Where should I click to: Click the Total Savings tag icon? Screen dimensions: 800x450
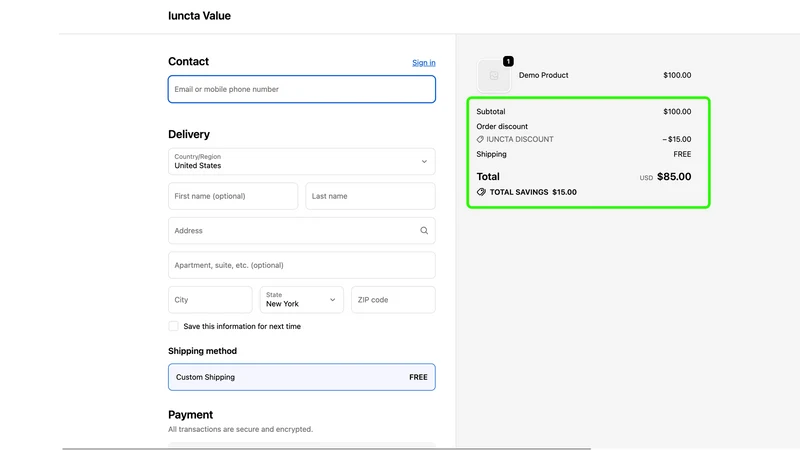pos(481,192)
